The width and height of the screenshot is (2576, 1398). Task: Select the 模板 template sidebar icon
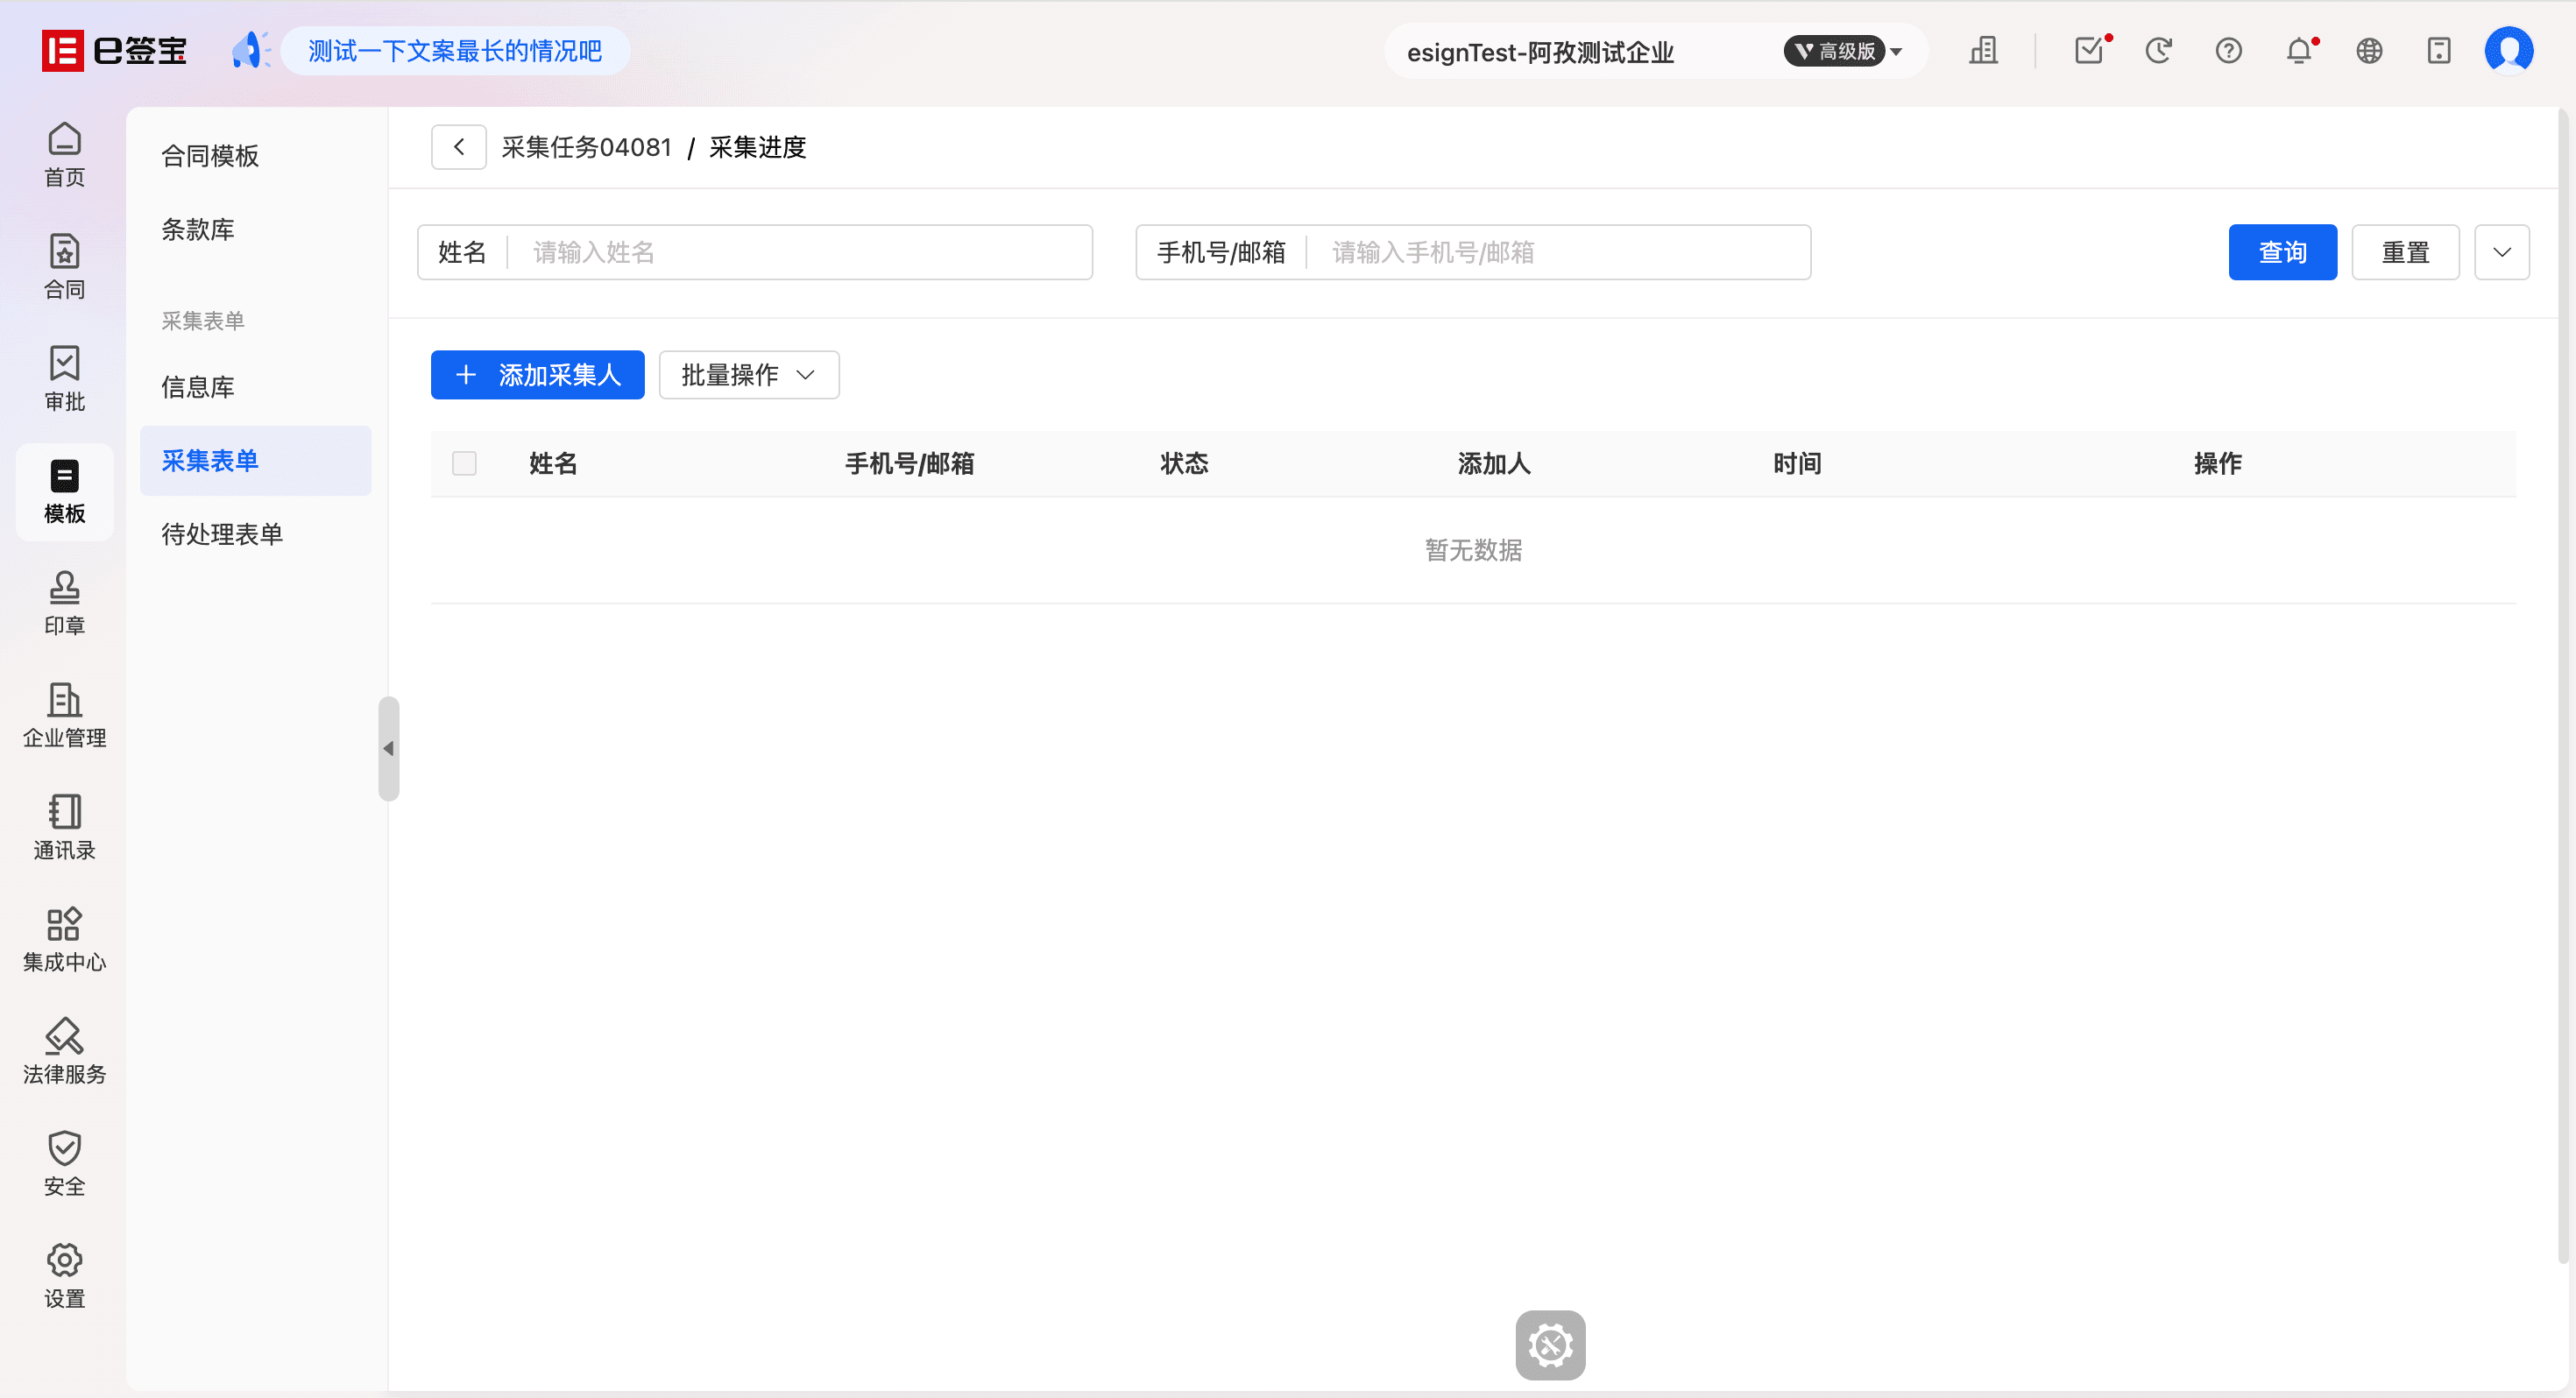(64, 492)
